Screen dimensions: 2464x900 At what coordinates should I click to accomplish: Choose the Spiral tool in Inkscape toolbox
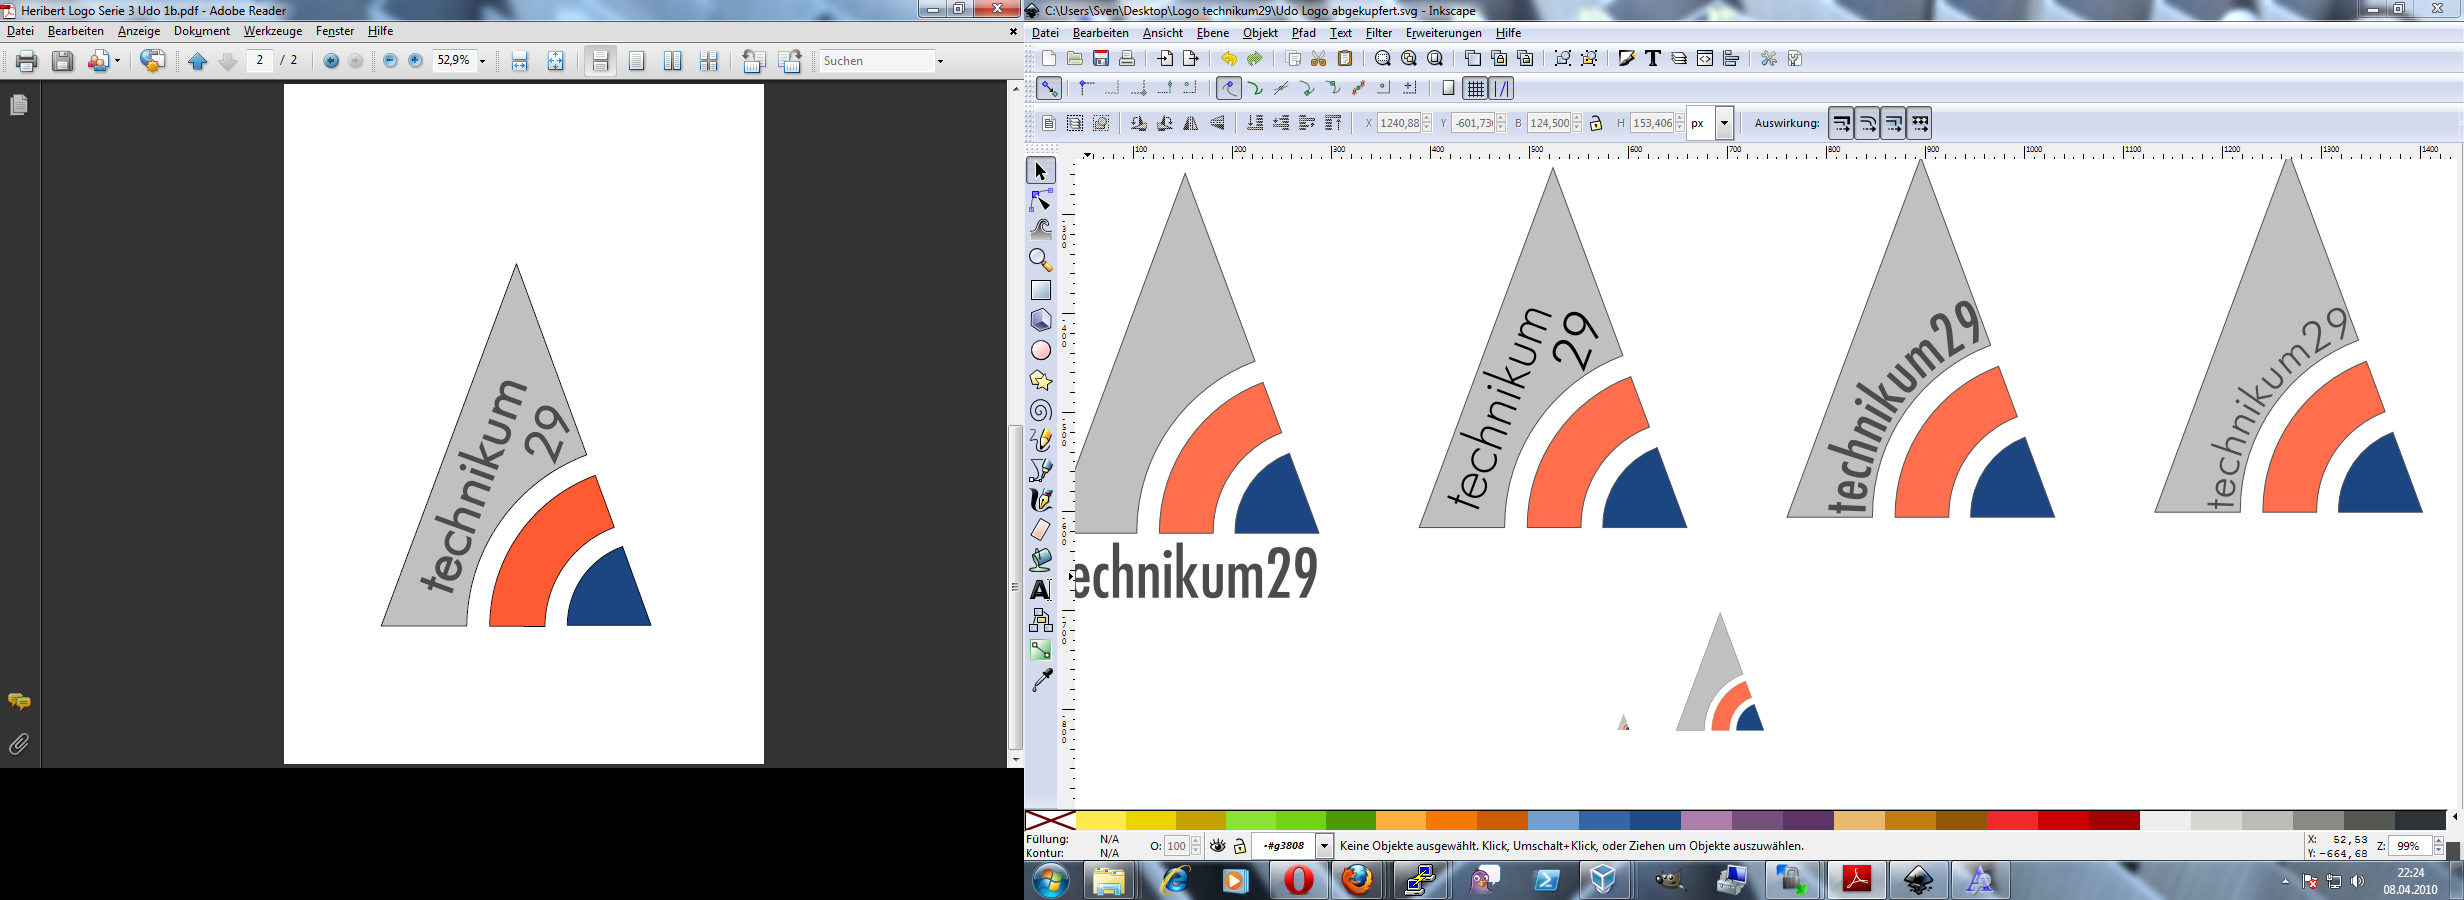pyautogui.click(x=1040, y=410)
